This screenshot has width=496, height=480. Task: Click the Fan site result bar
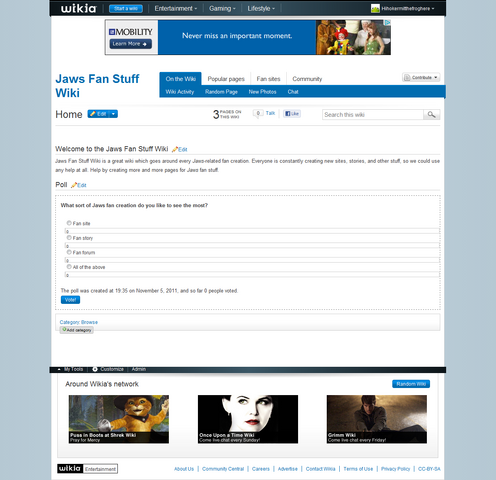click(x=252, y=231)
